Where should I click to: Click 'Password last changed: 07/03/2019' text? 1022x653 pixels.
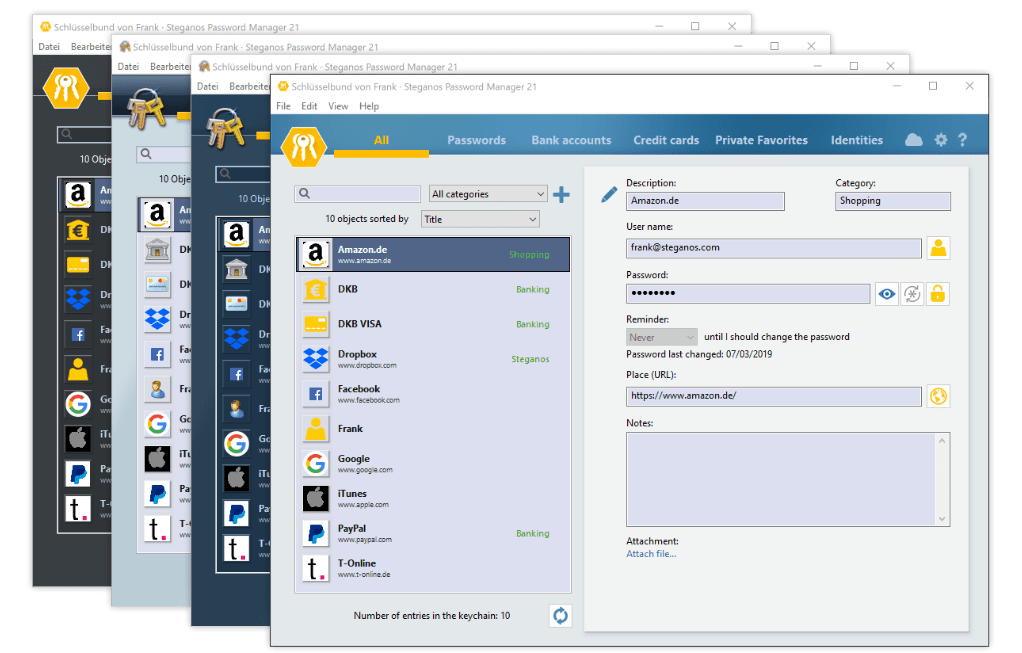point(699,355)
